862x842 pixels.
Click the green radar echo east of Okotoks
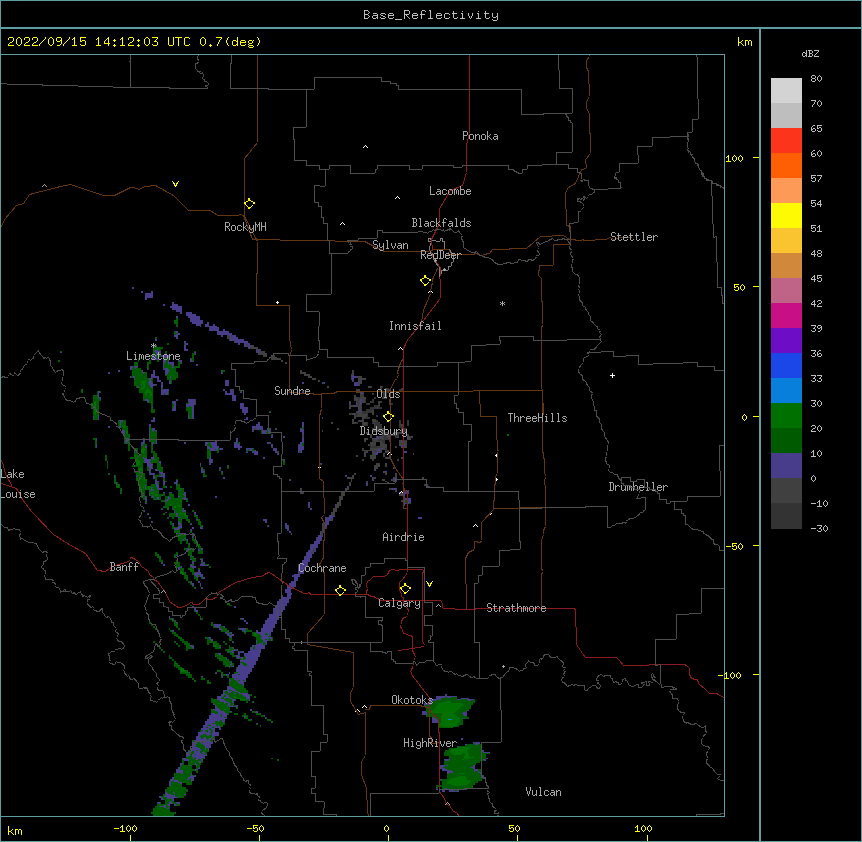(x=449, y=711)
